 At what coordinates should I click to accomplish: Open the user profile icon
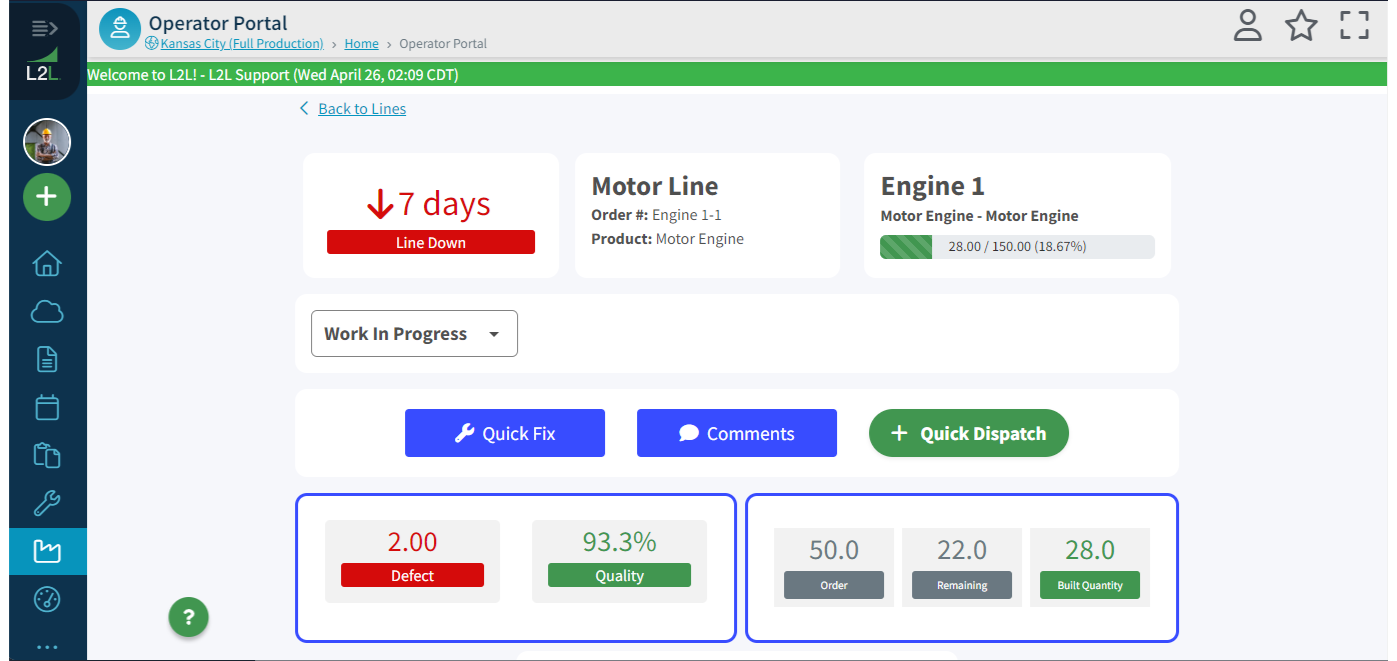(1247, 26)
